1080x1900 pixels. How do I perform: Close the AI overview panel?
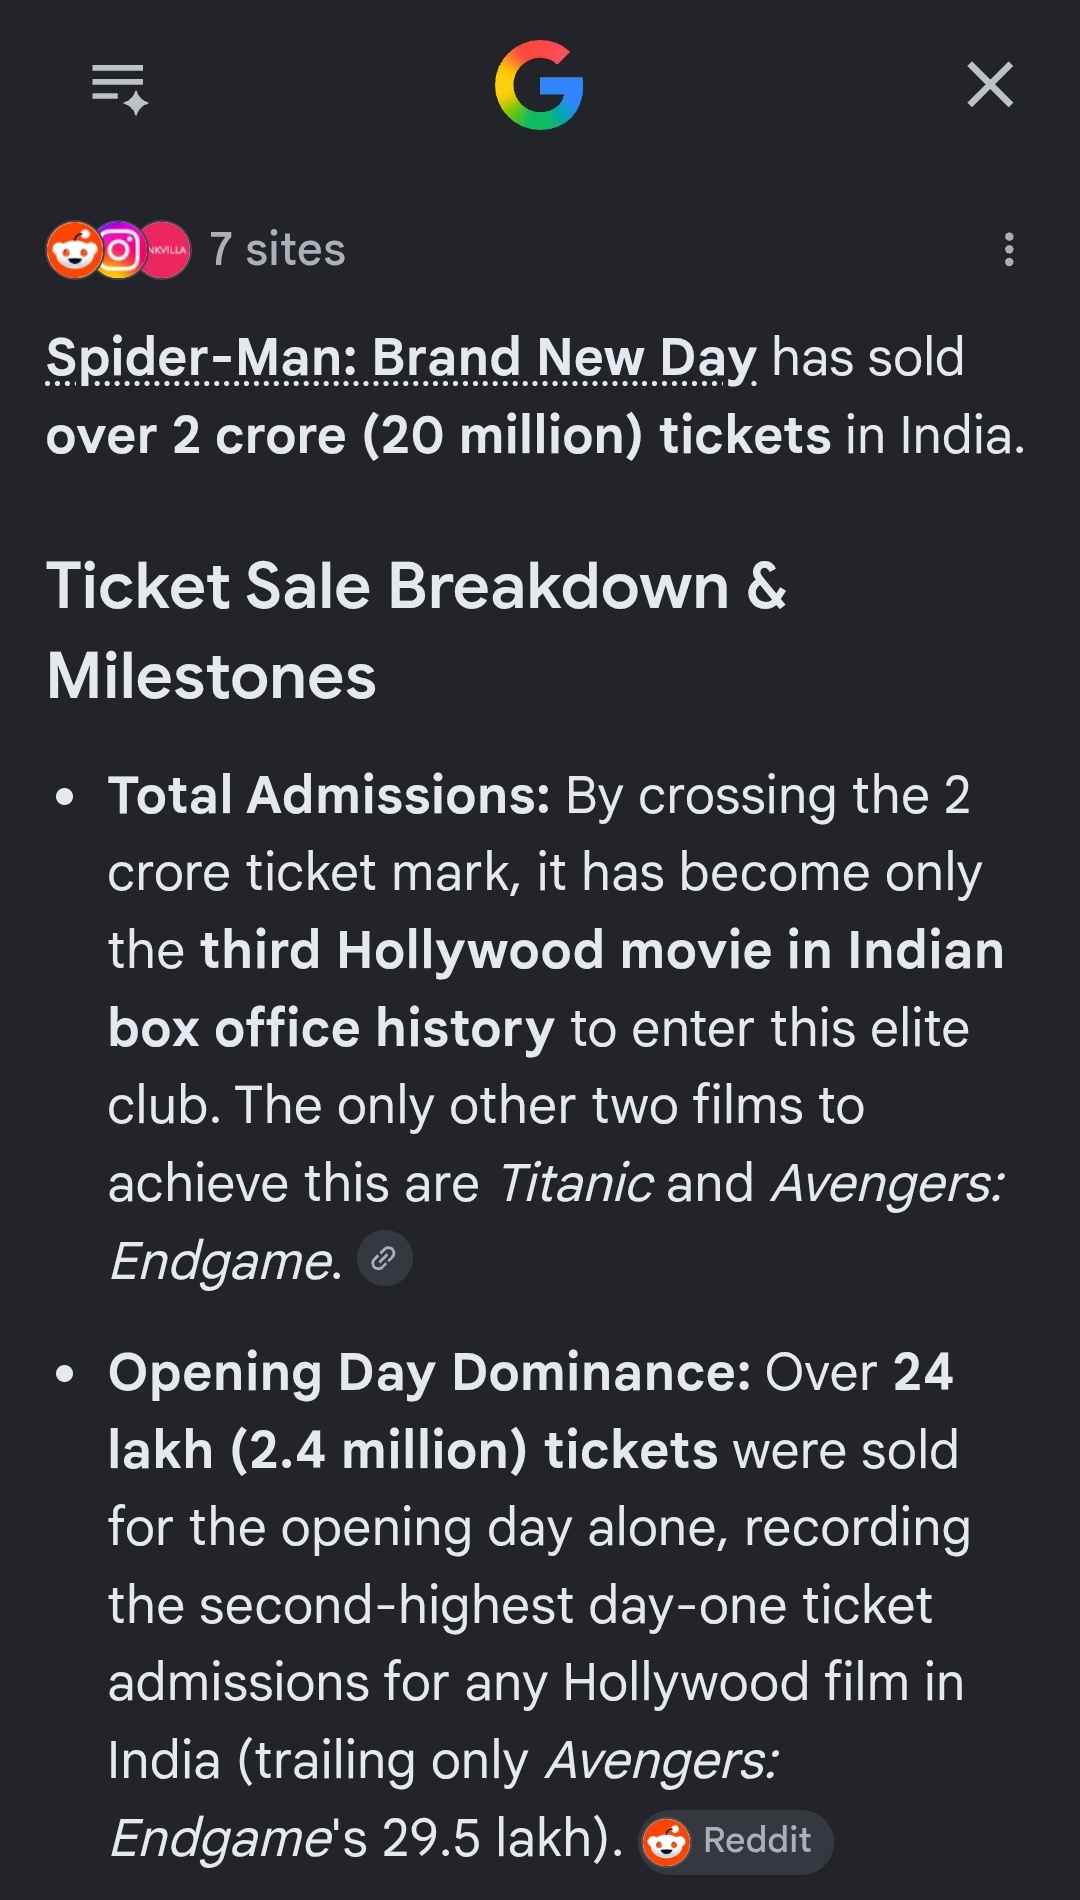click(x=990, y=84)
